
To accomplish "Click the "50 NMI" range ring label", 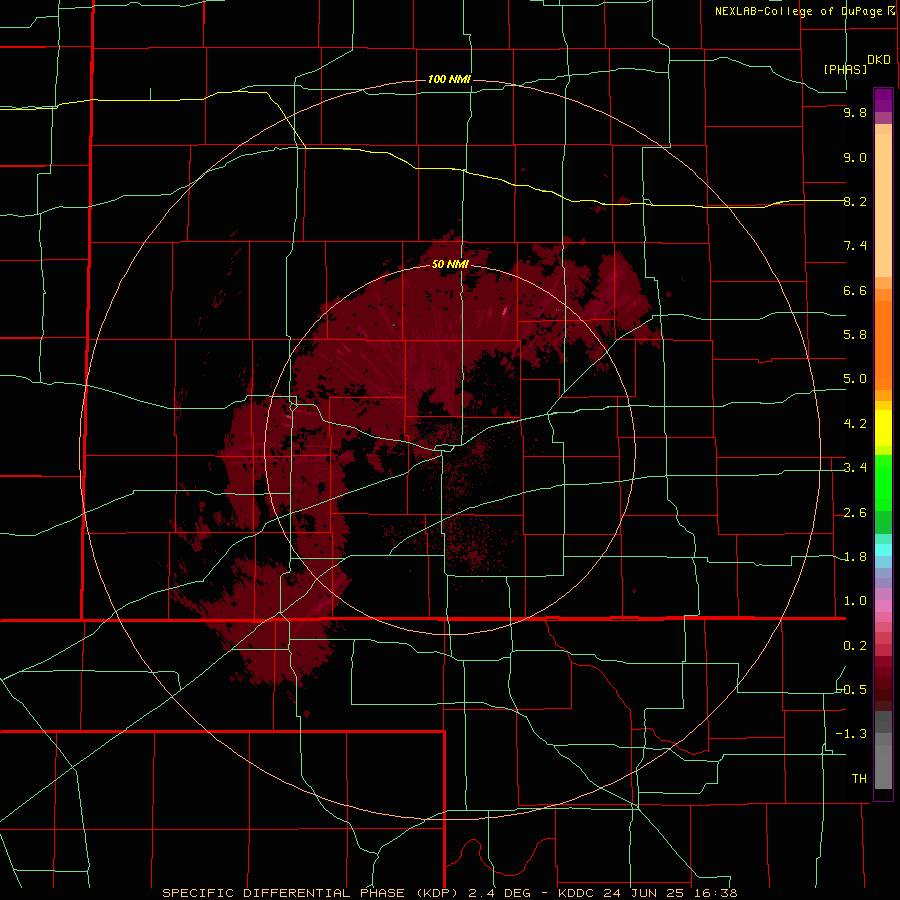I will click(450, 264).
